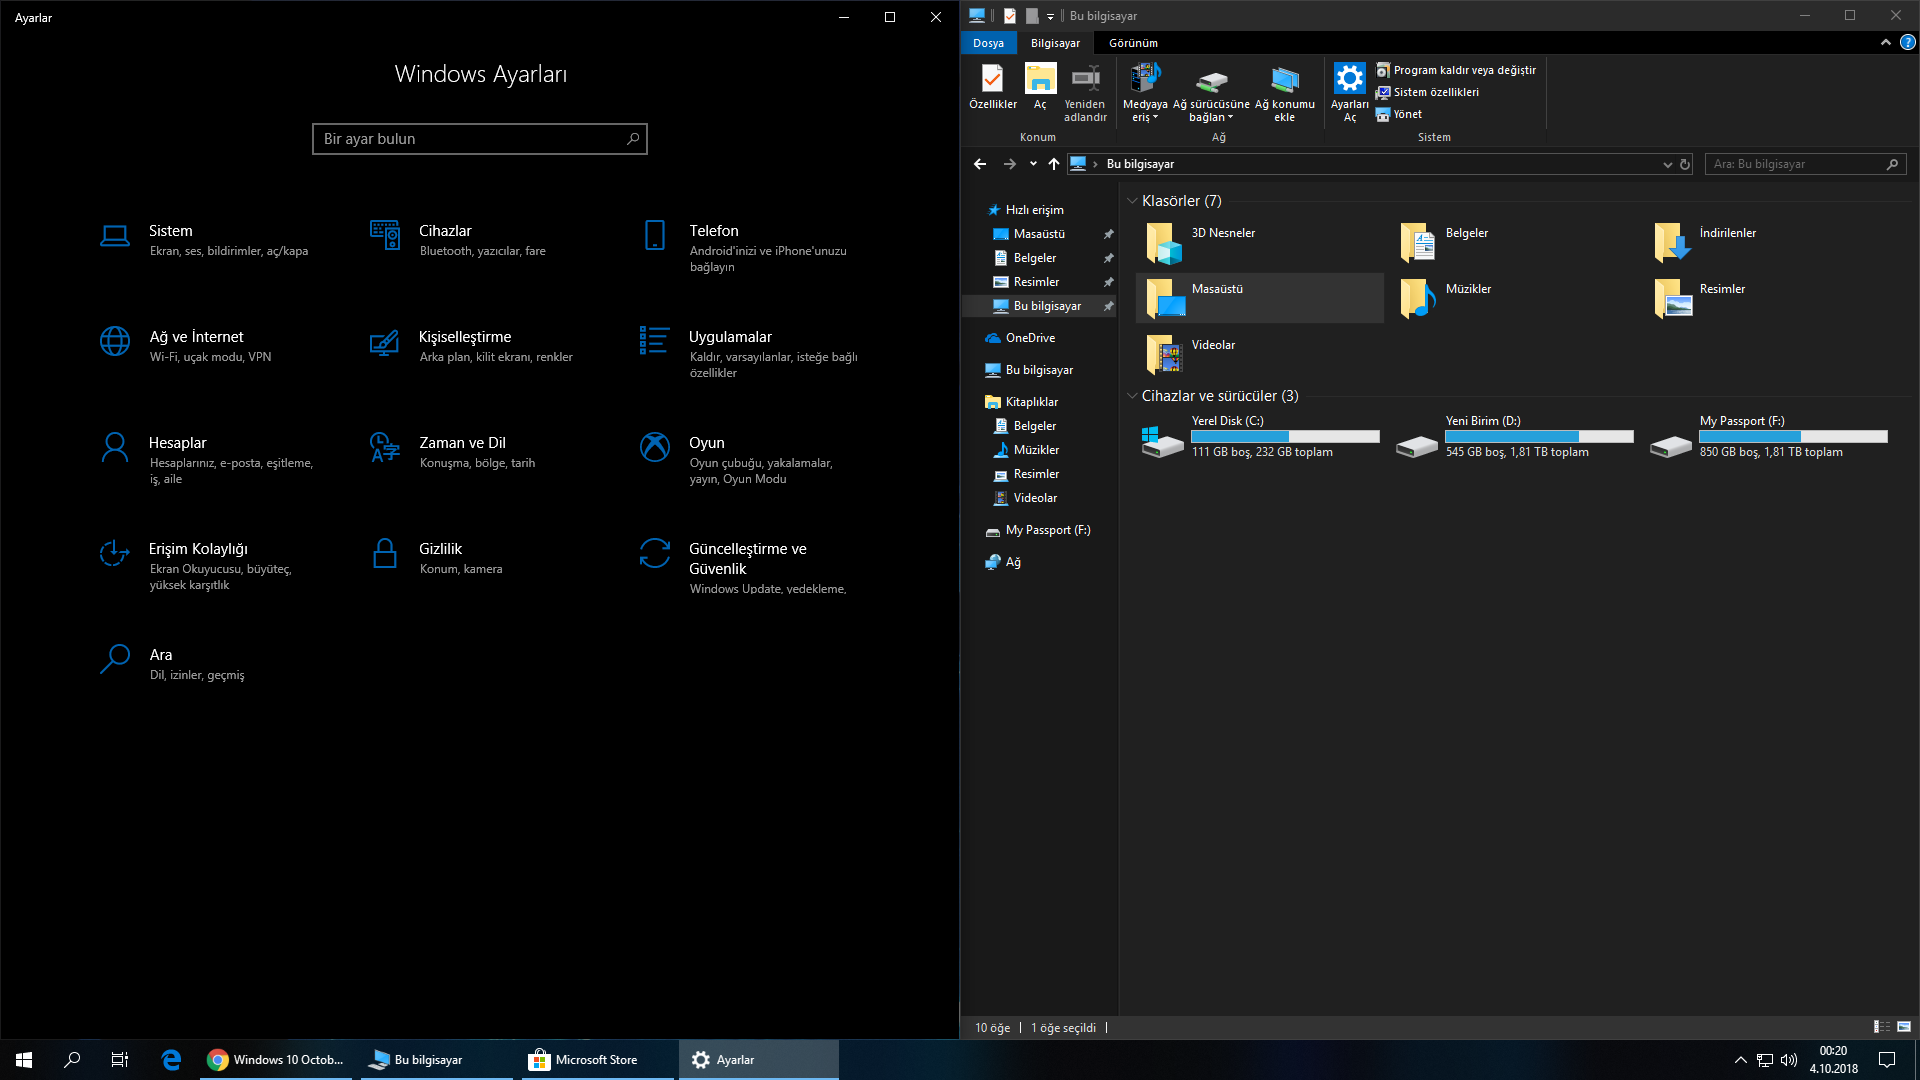Open the recent locations dropdown arrow

(x=1033, y=164)
